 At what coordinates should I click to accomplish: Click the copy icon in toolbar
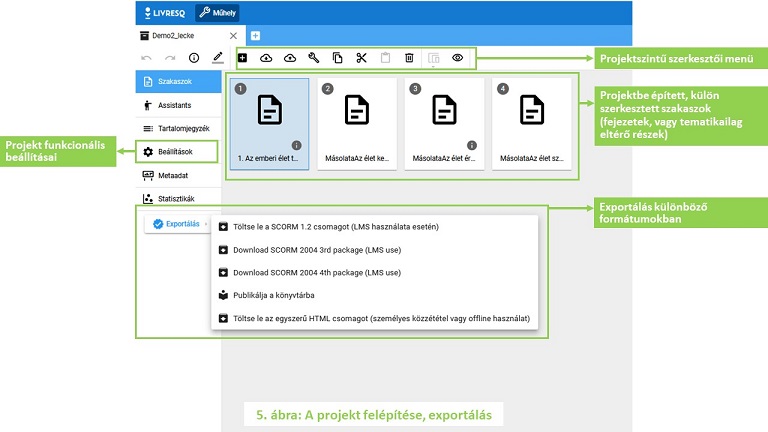click(337, 58)
